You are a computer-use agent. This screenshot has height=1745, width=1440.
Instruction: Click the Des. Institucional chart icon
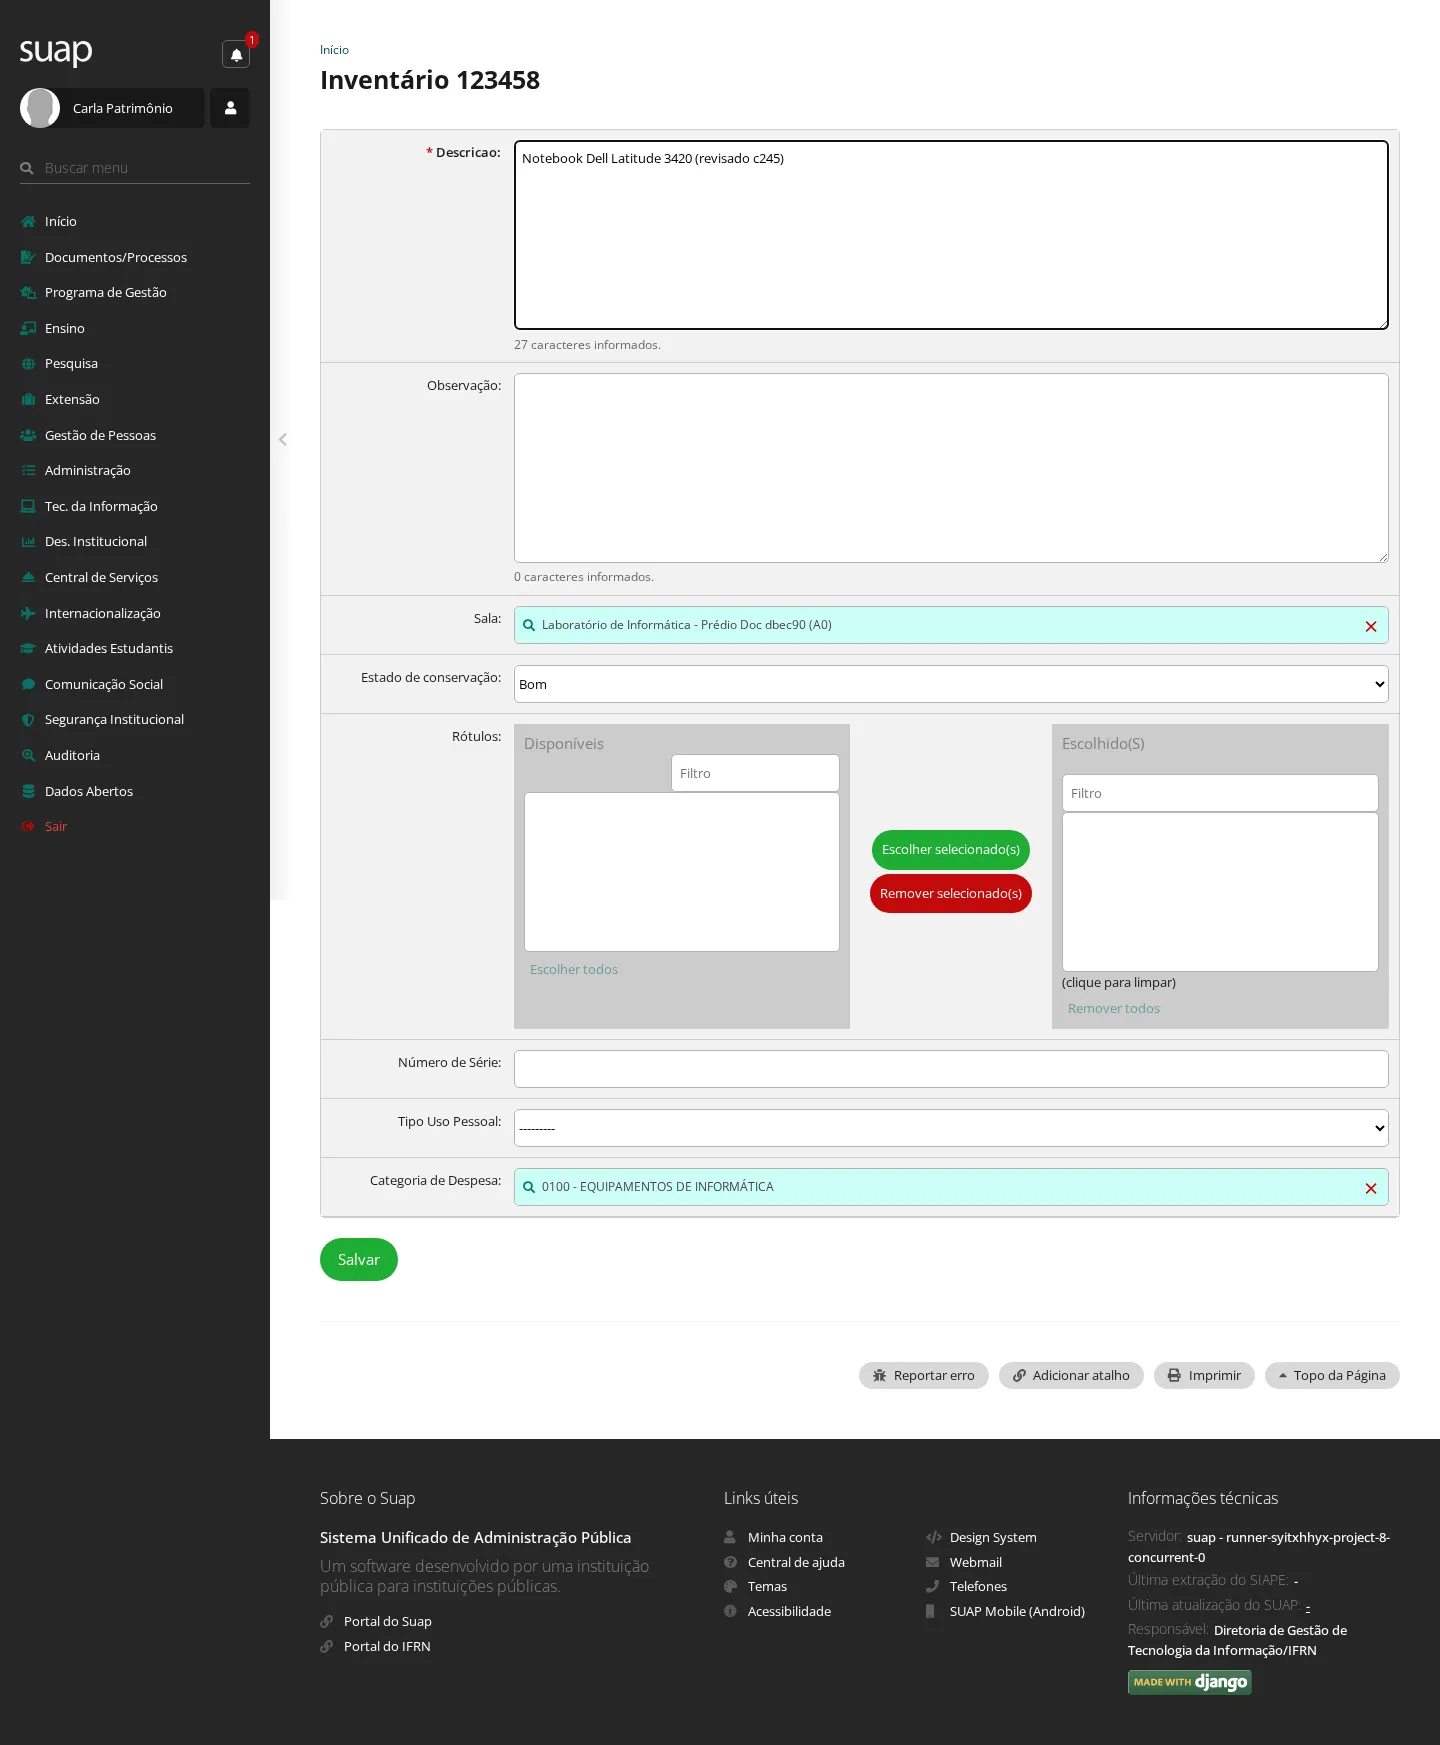coord(28,542)
